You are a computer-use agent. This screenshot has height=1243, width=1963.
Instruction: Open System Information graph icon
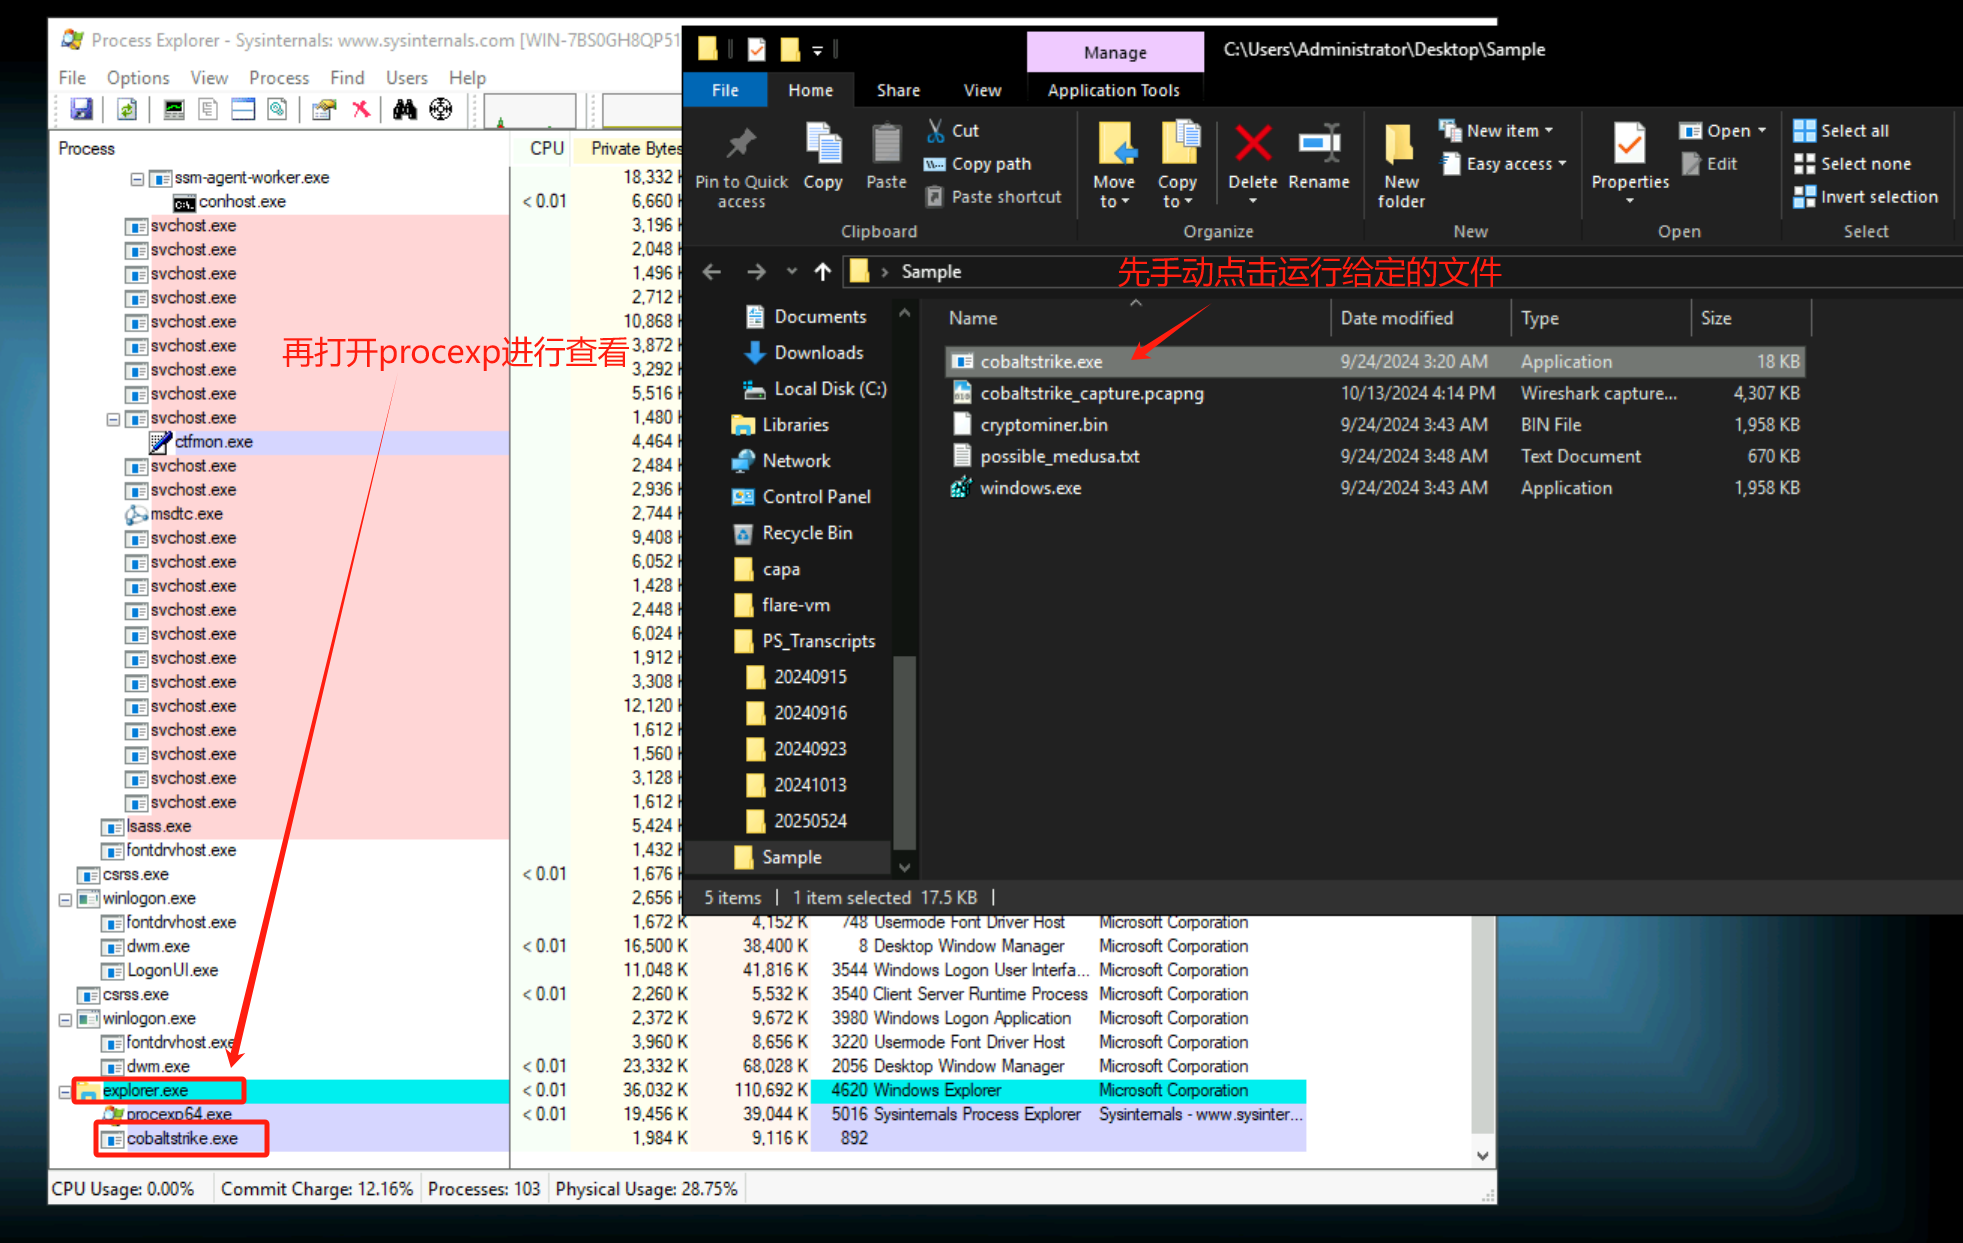click(174, 109)
